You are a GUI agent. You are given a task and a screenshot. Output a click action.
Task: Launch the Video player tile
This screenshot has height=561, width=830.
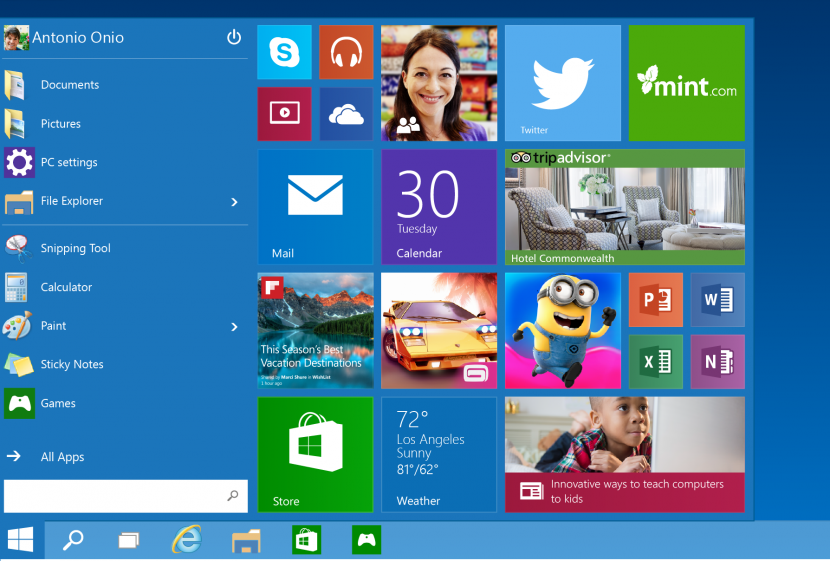point(284,114)
